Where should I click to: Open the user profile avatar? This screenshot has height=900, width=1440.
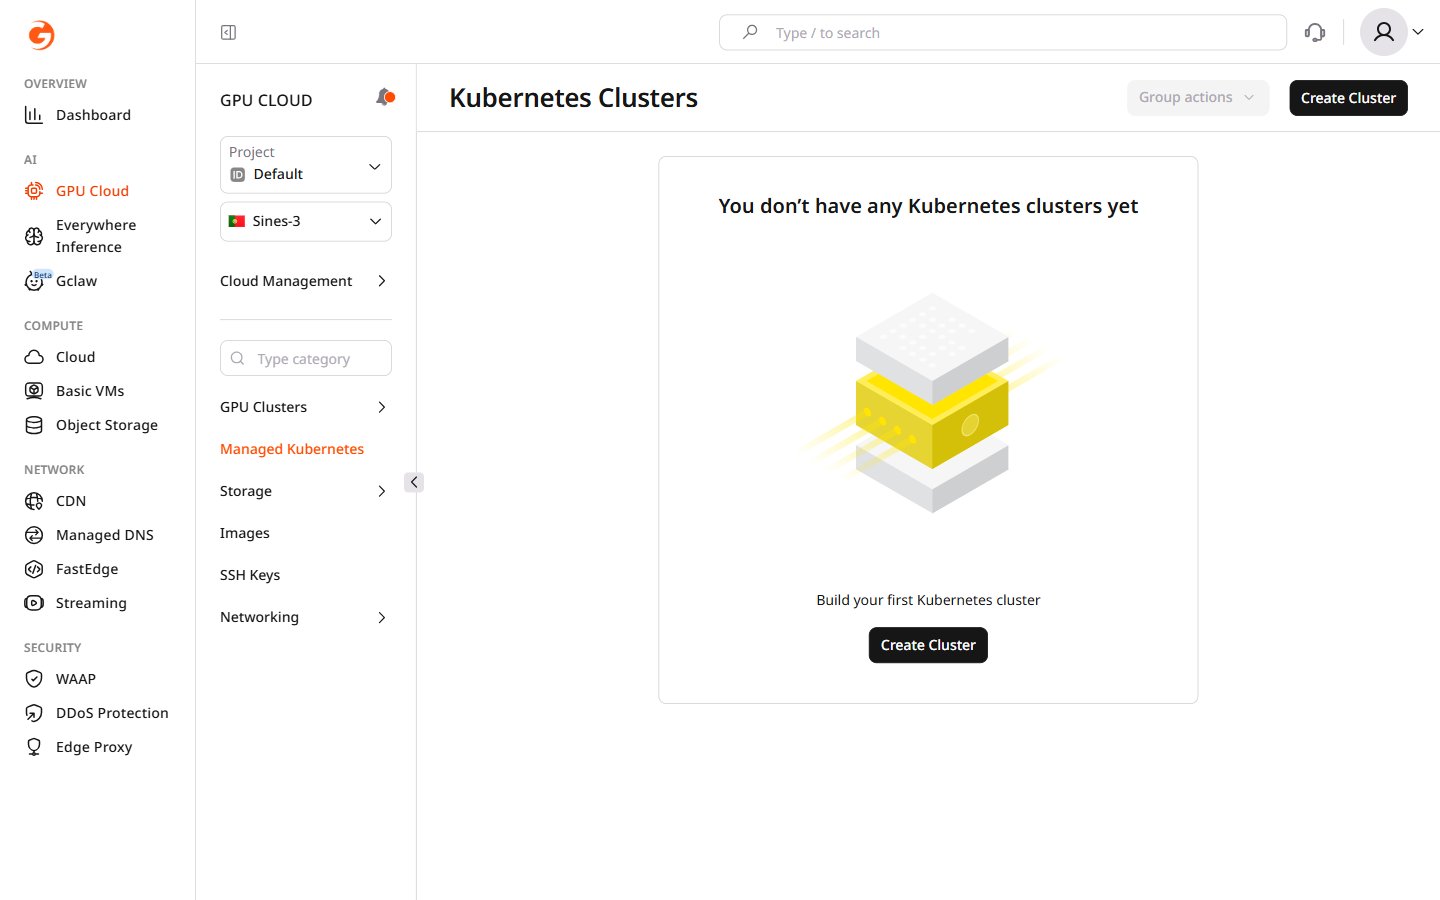tap(1384, 33)
